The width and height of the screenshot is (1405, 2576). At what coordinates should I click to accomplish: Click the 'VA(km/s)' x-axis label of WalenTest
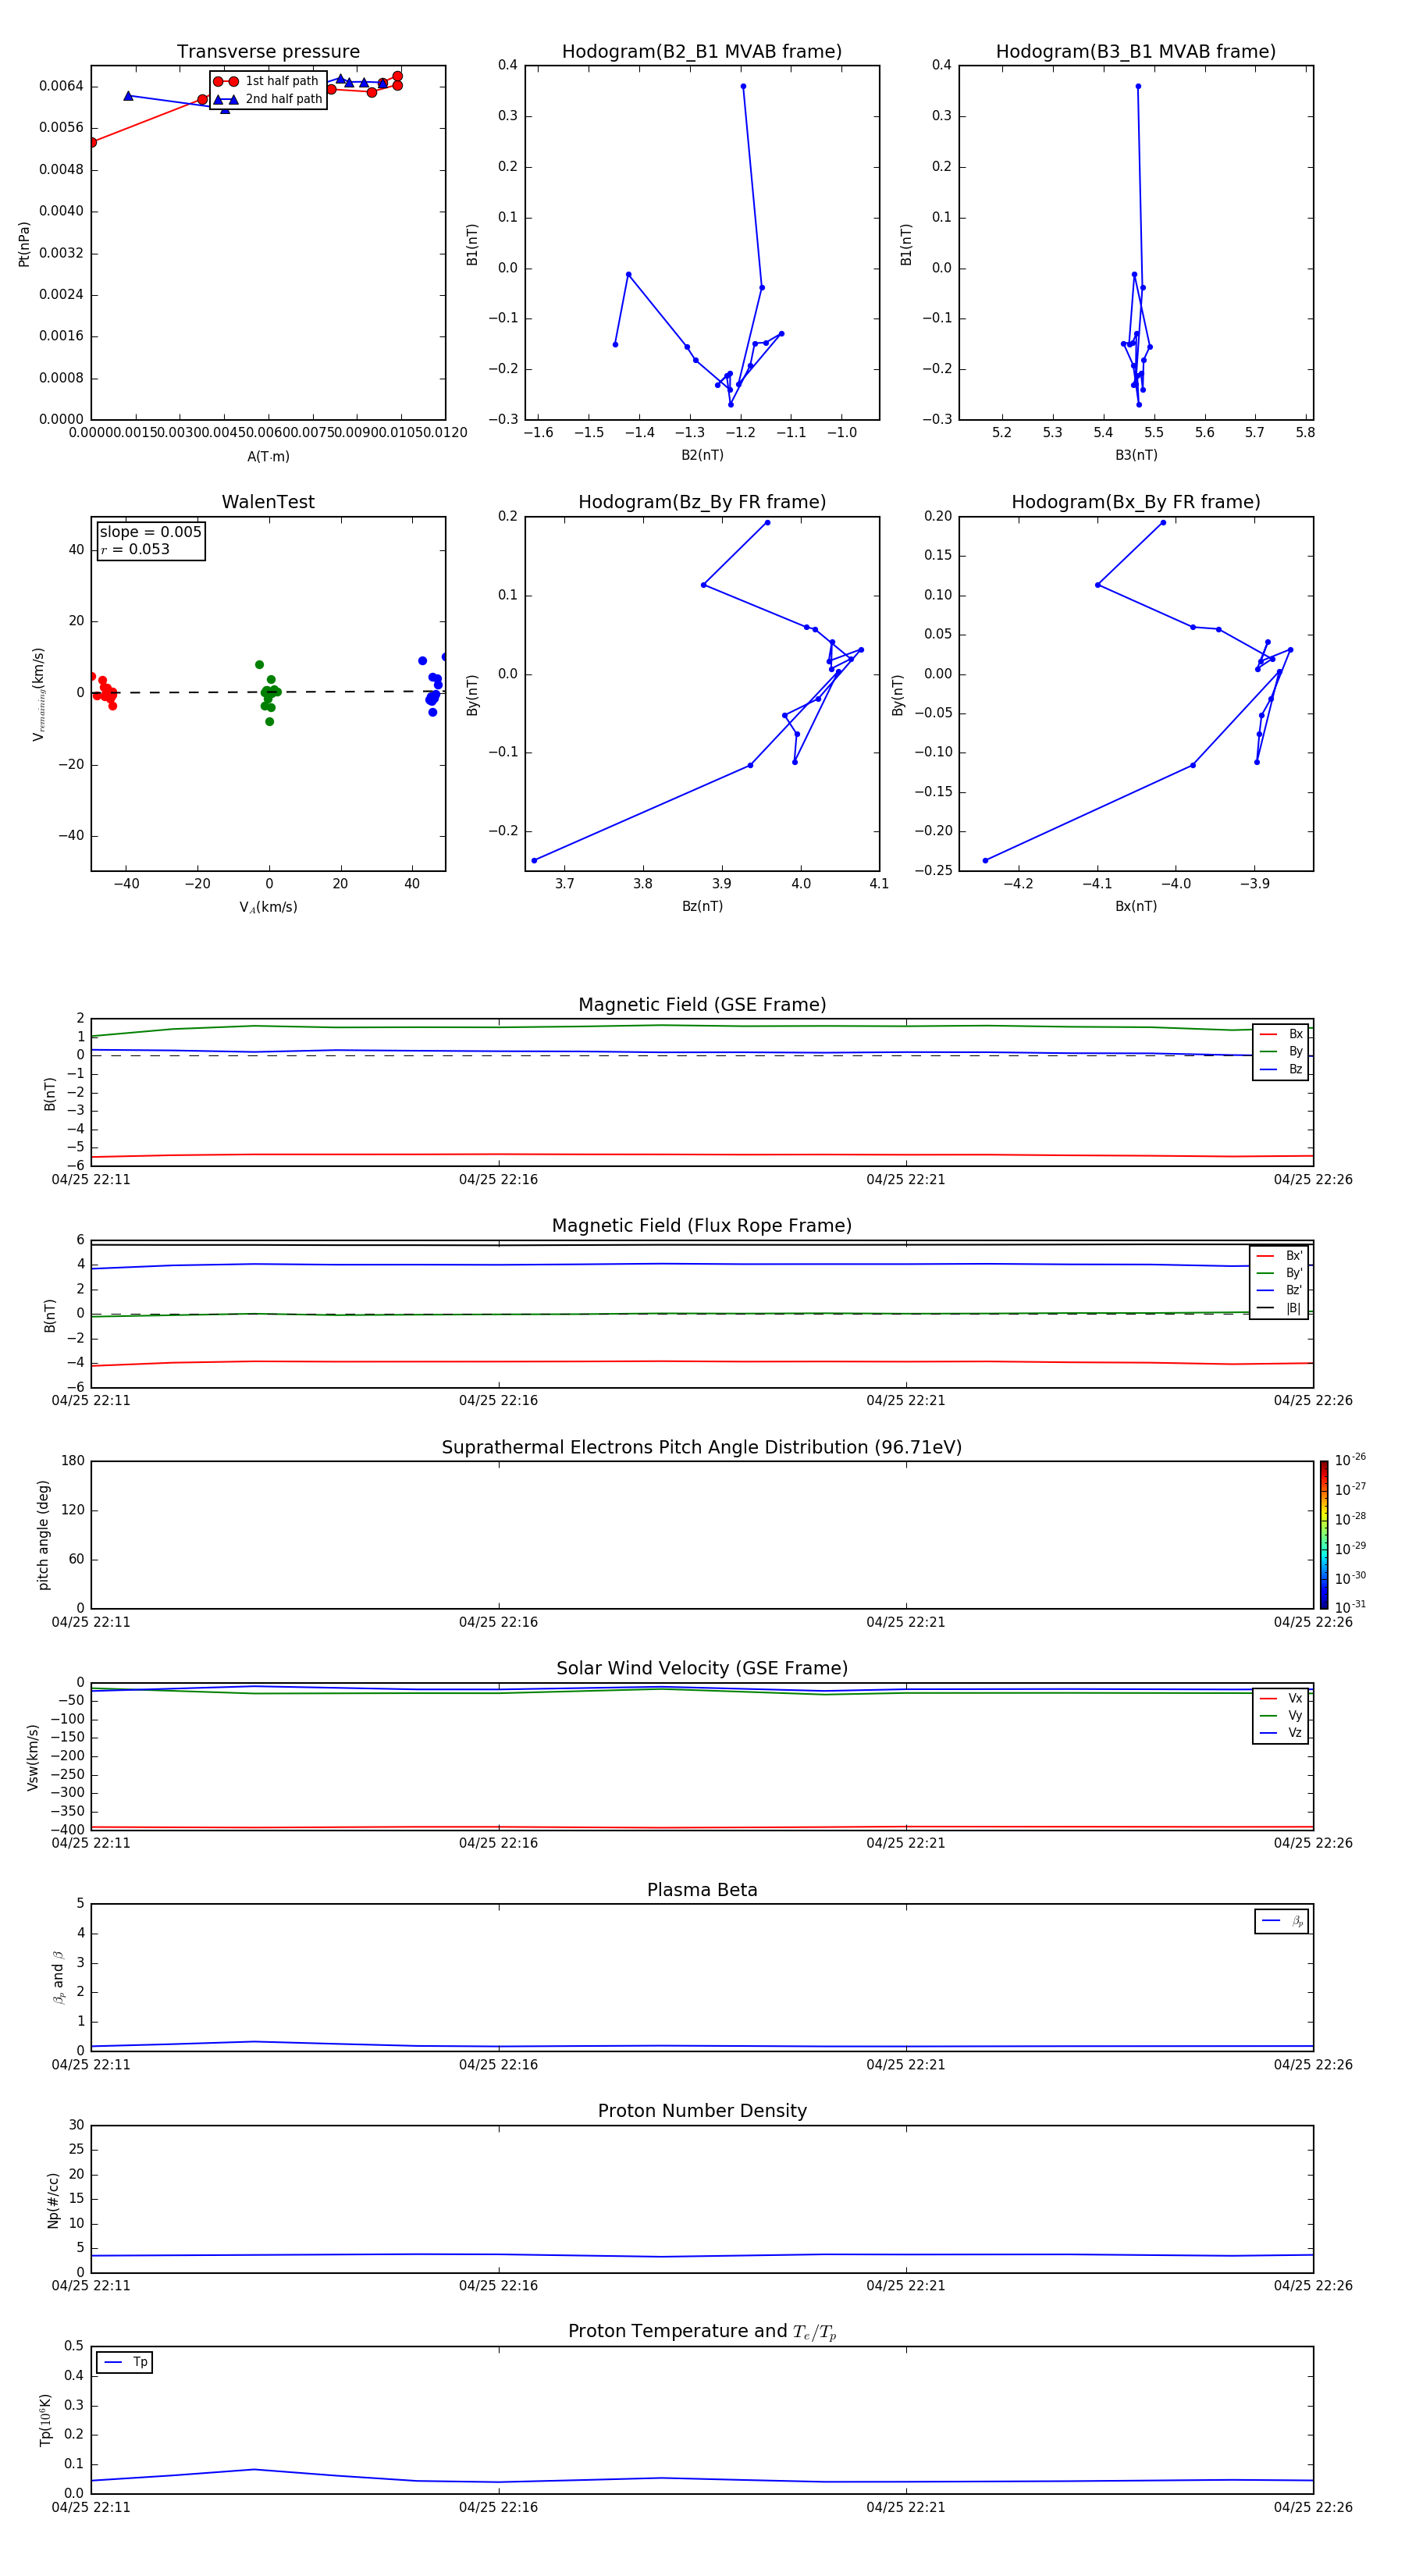coord(268,907)
